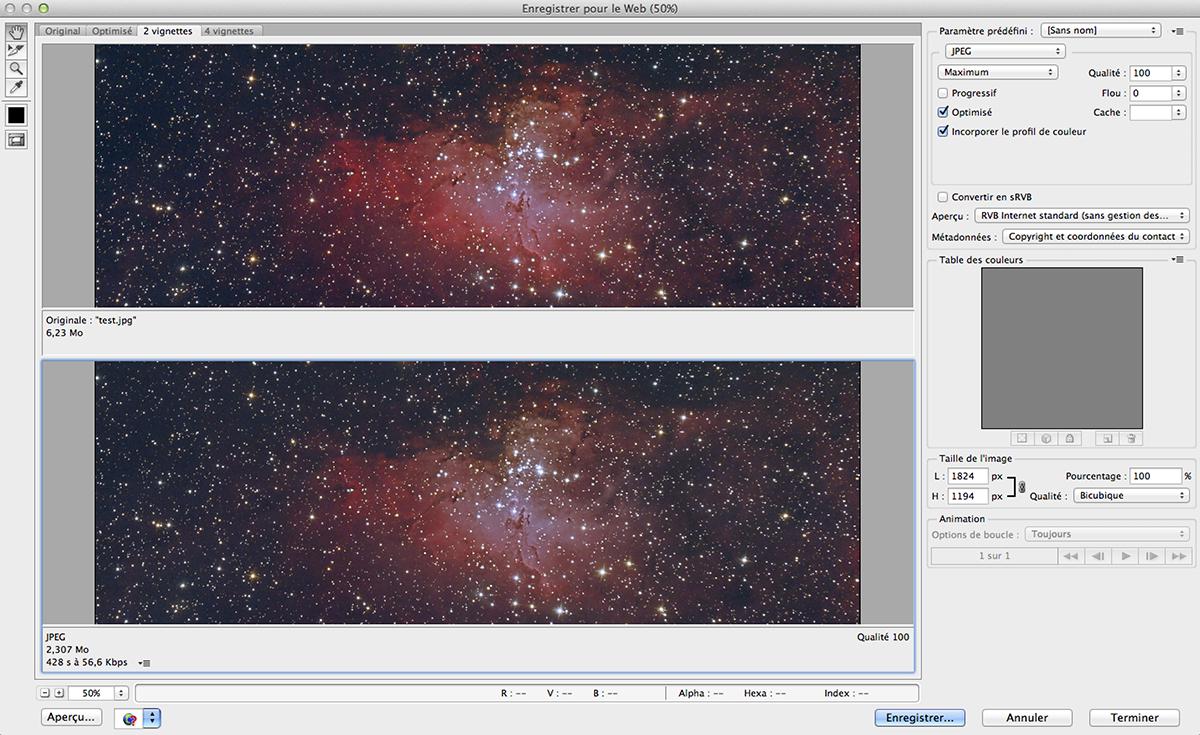Click the delete color trash icon
The width and height of the screenshot is (1200, 735).
click(1131, 438)
